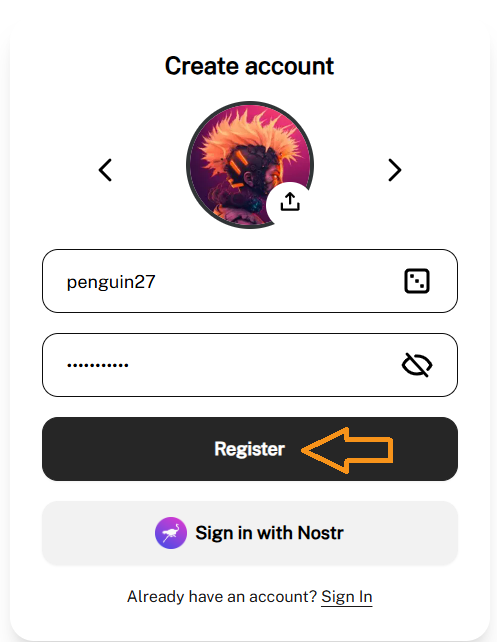
Task: Submit the form with the Register button
Action: coord(250,449)
